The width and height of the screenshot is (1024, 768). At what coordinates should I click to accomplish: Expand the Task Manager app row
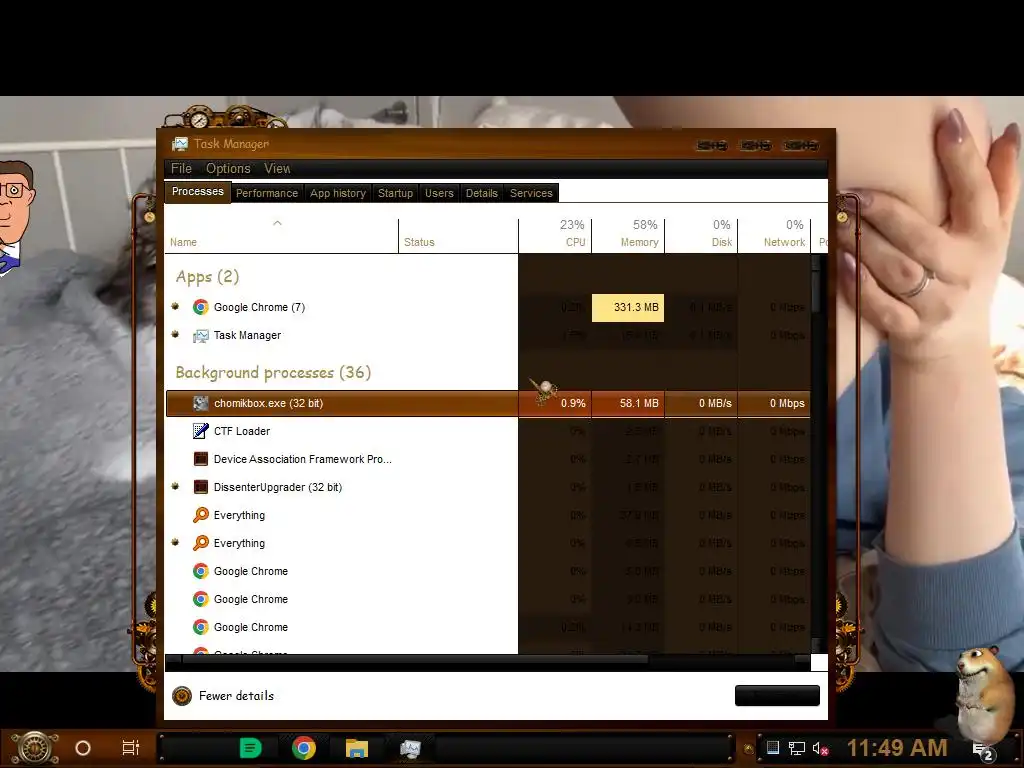(x=175, y=334)
